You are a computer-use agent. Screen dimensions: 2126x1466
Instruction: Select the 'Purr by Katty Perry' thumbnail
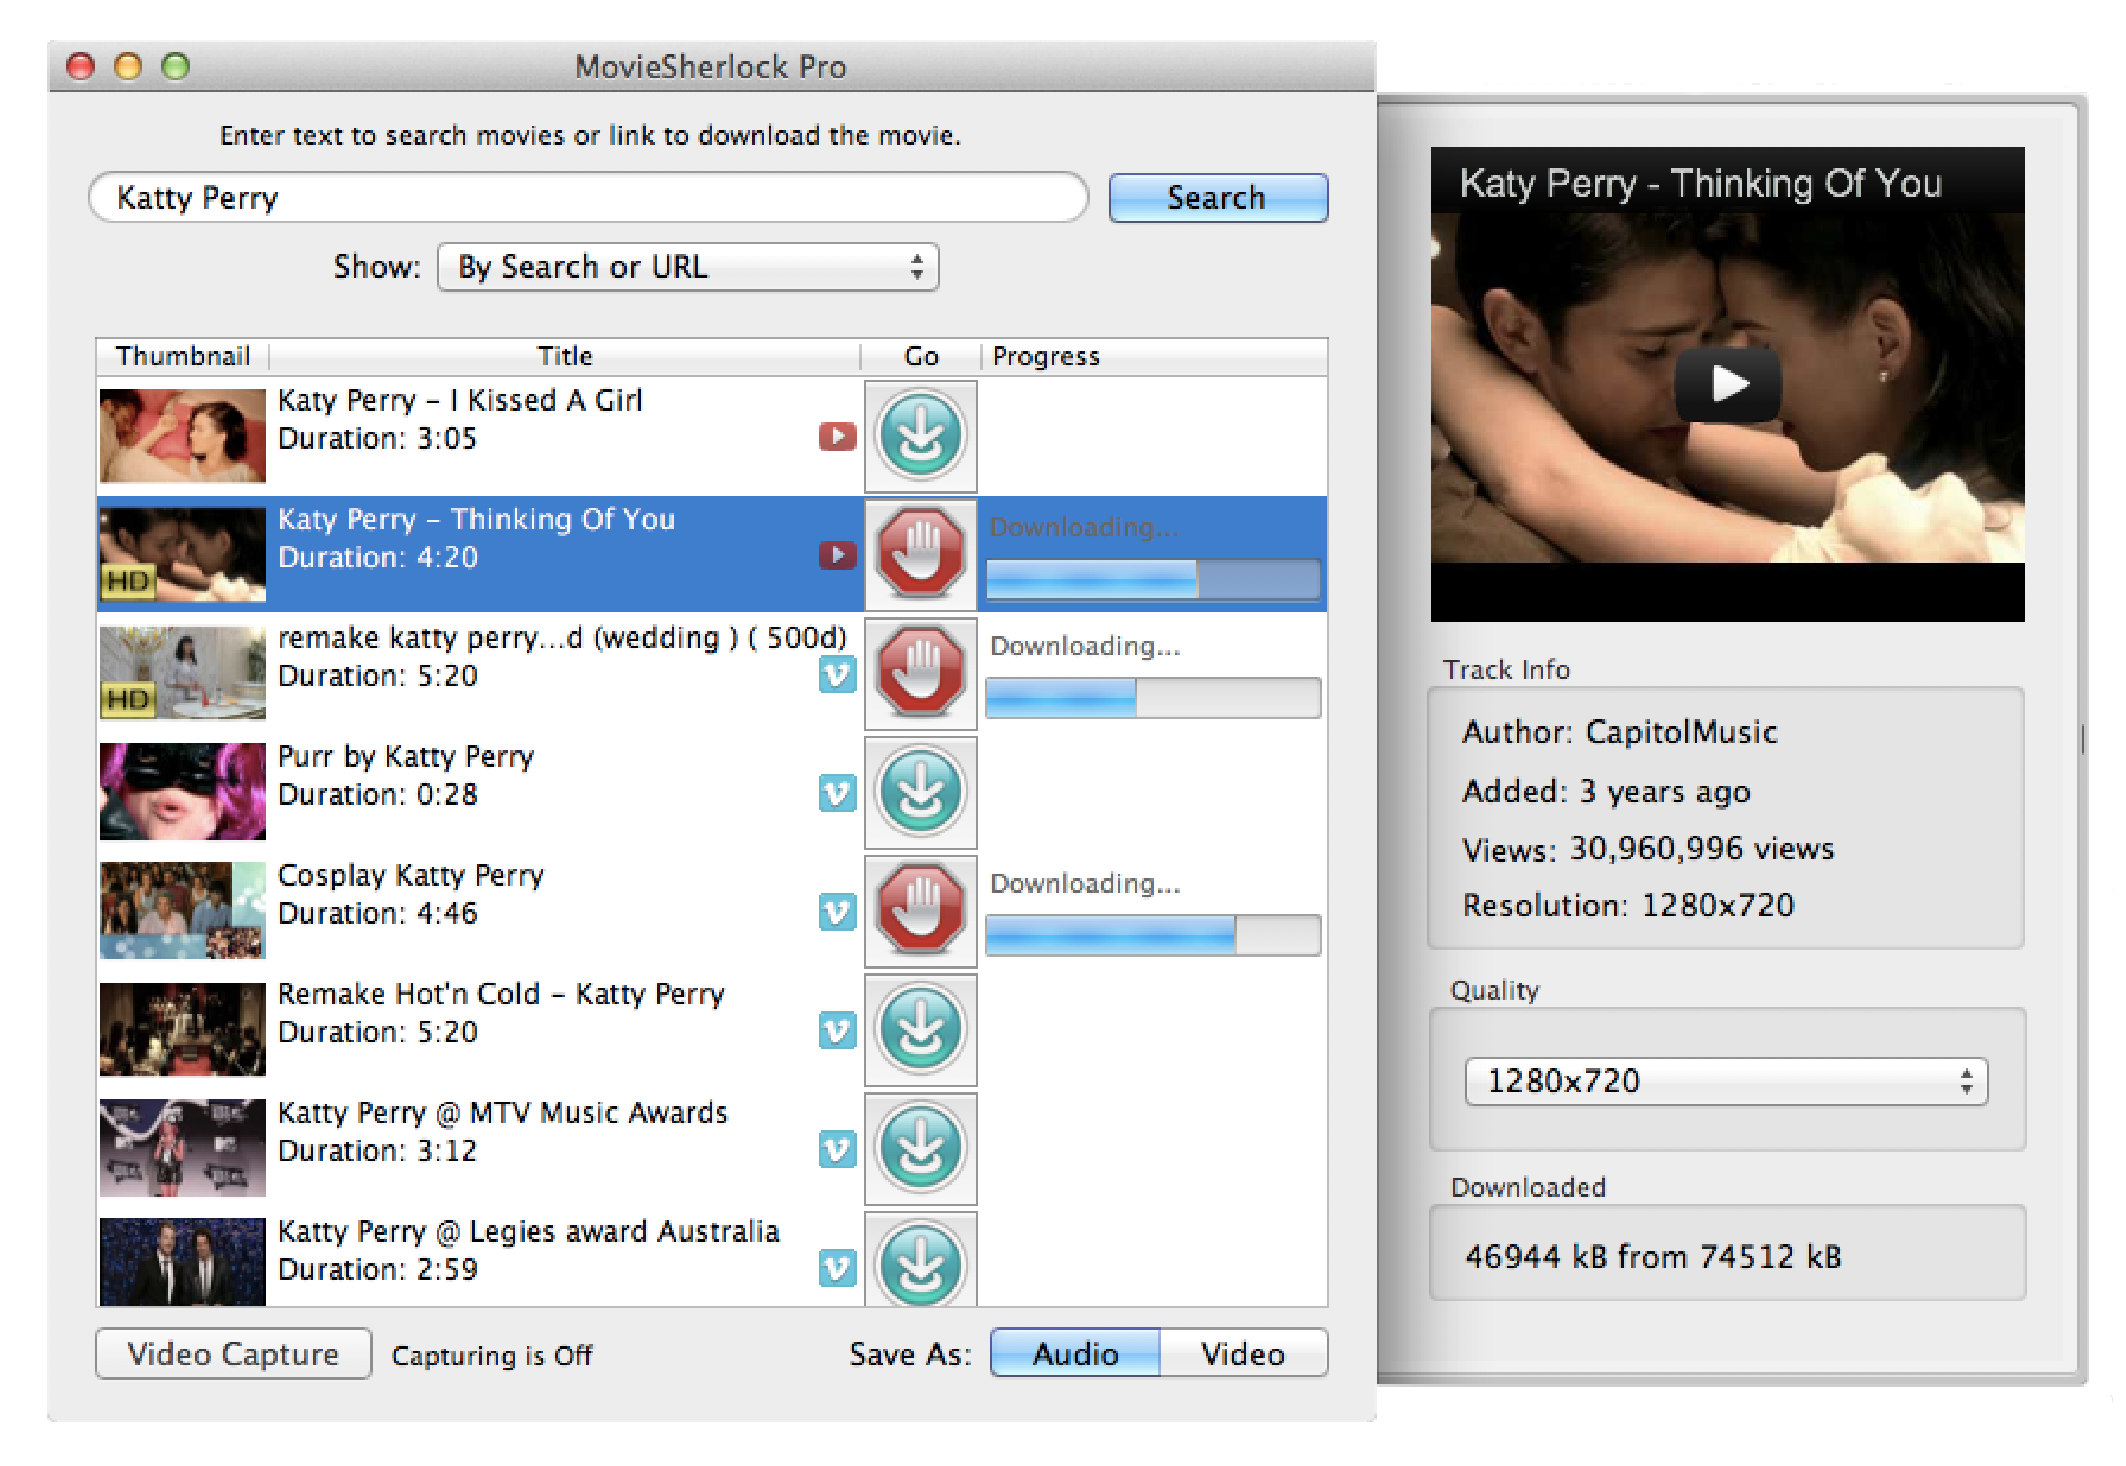183,792
